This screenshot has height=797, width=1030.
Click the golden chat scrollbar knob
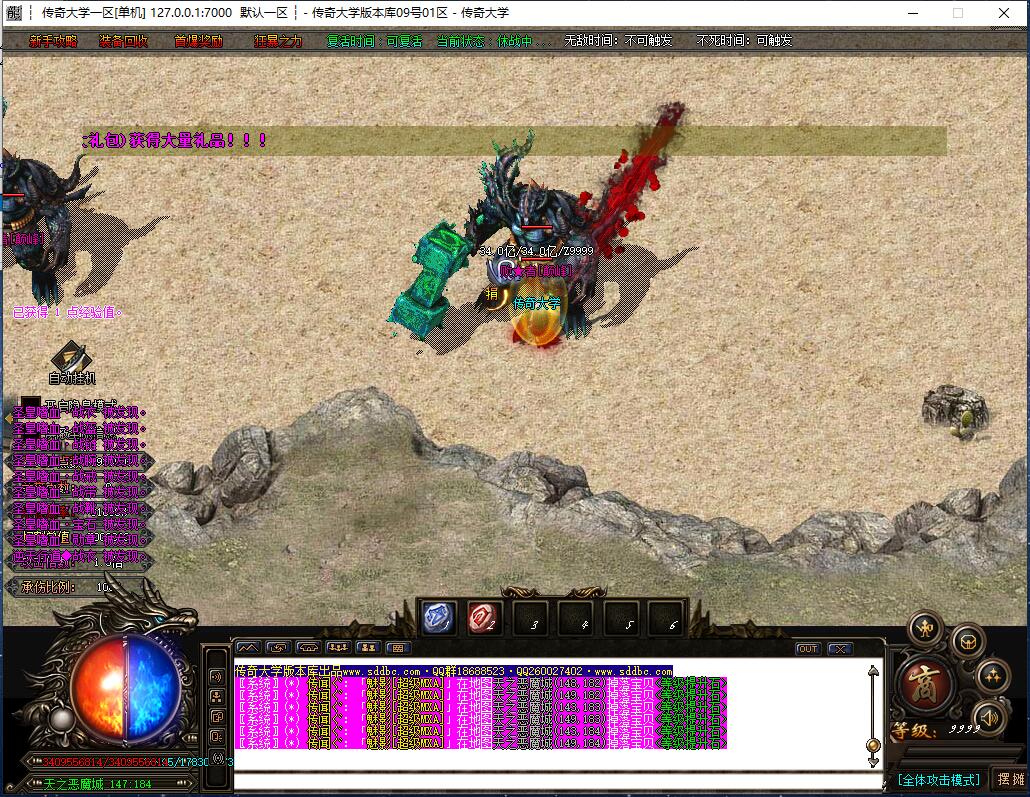click(x=873, y=746)
